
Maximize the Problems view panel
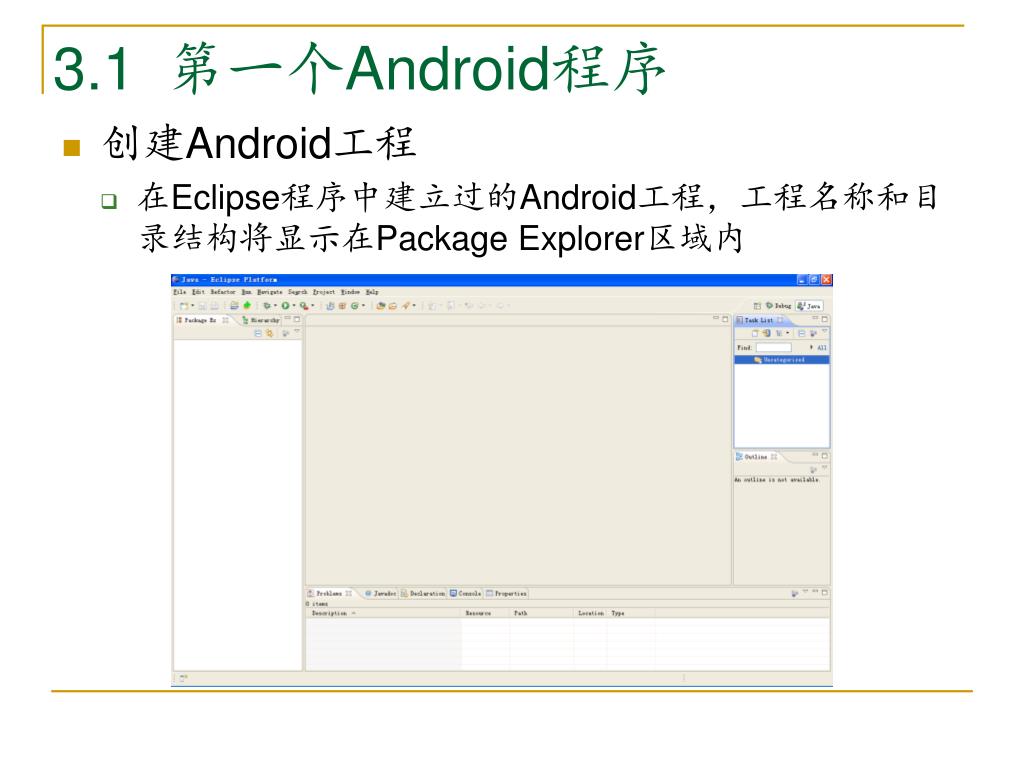pyautogui.click(x=825, y=592)
